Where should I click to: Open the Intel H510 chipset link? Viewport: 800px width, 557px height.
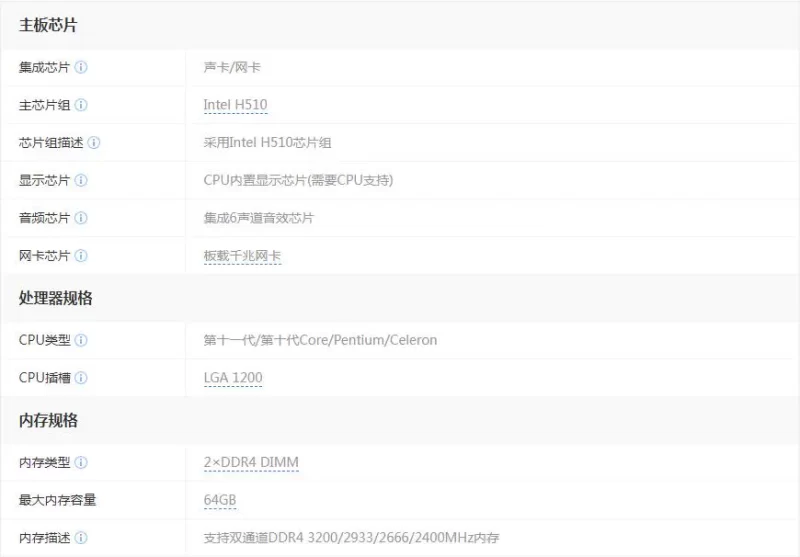point(235,105)
